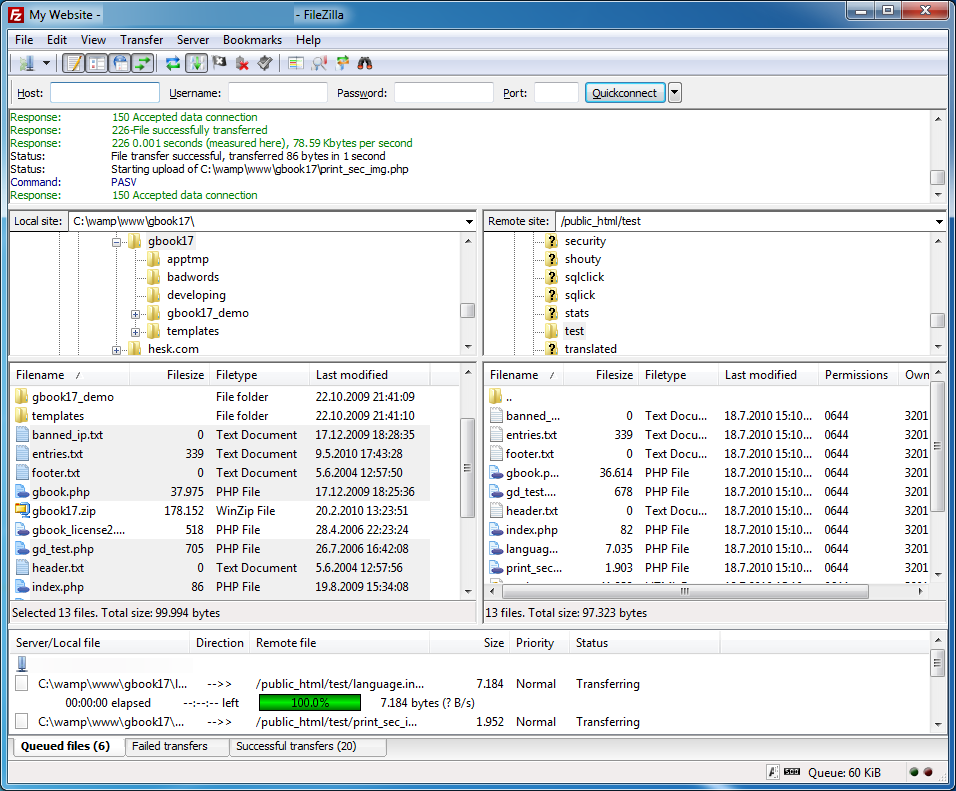956x791 pixels.
Task: Click the server icon in transfer queue
Action: (x=22, y=663)
